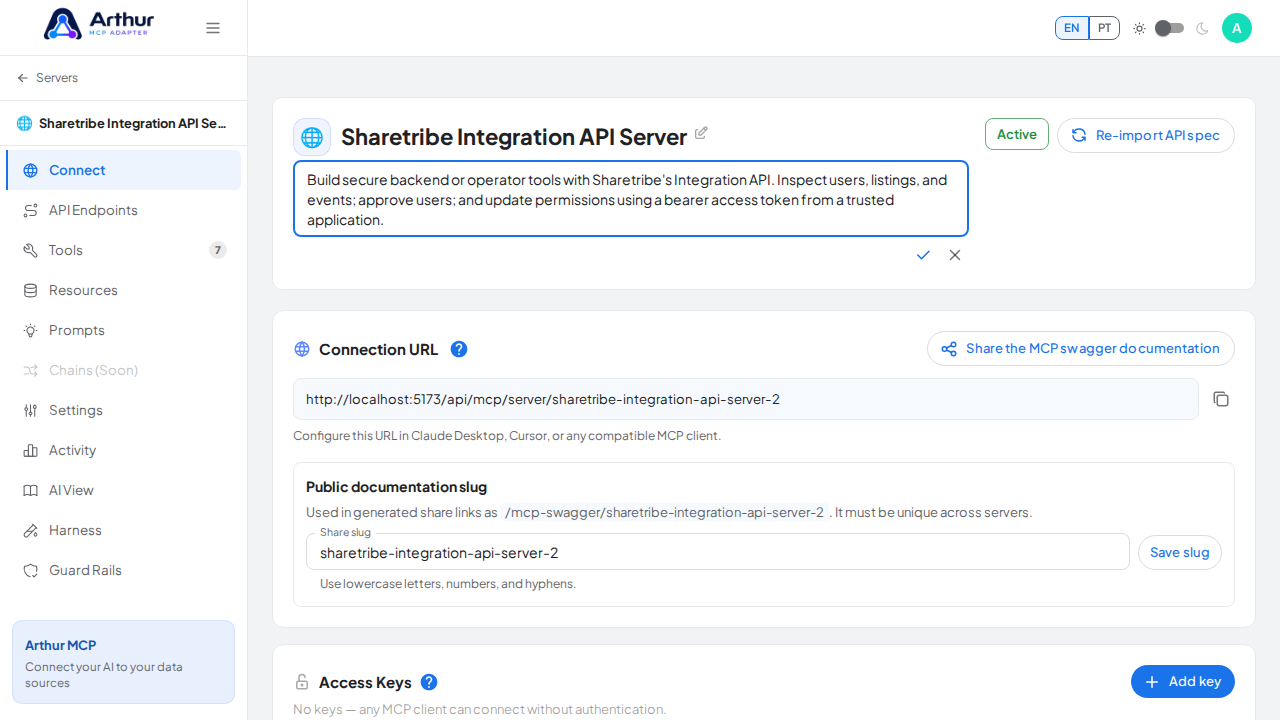Click the Public documentation slug heading
The width and height of the screenshot is (1280, 720).
[396, 487]
